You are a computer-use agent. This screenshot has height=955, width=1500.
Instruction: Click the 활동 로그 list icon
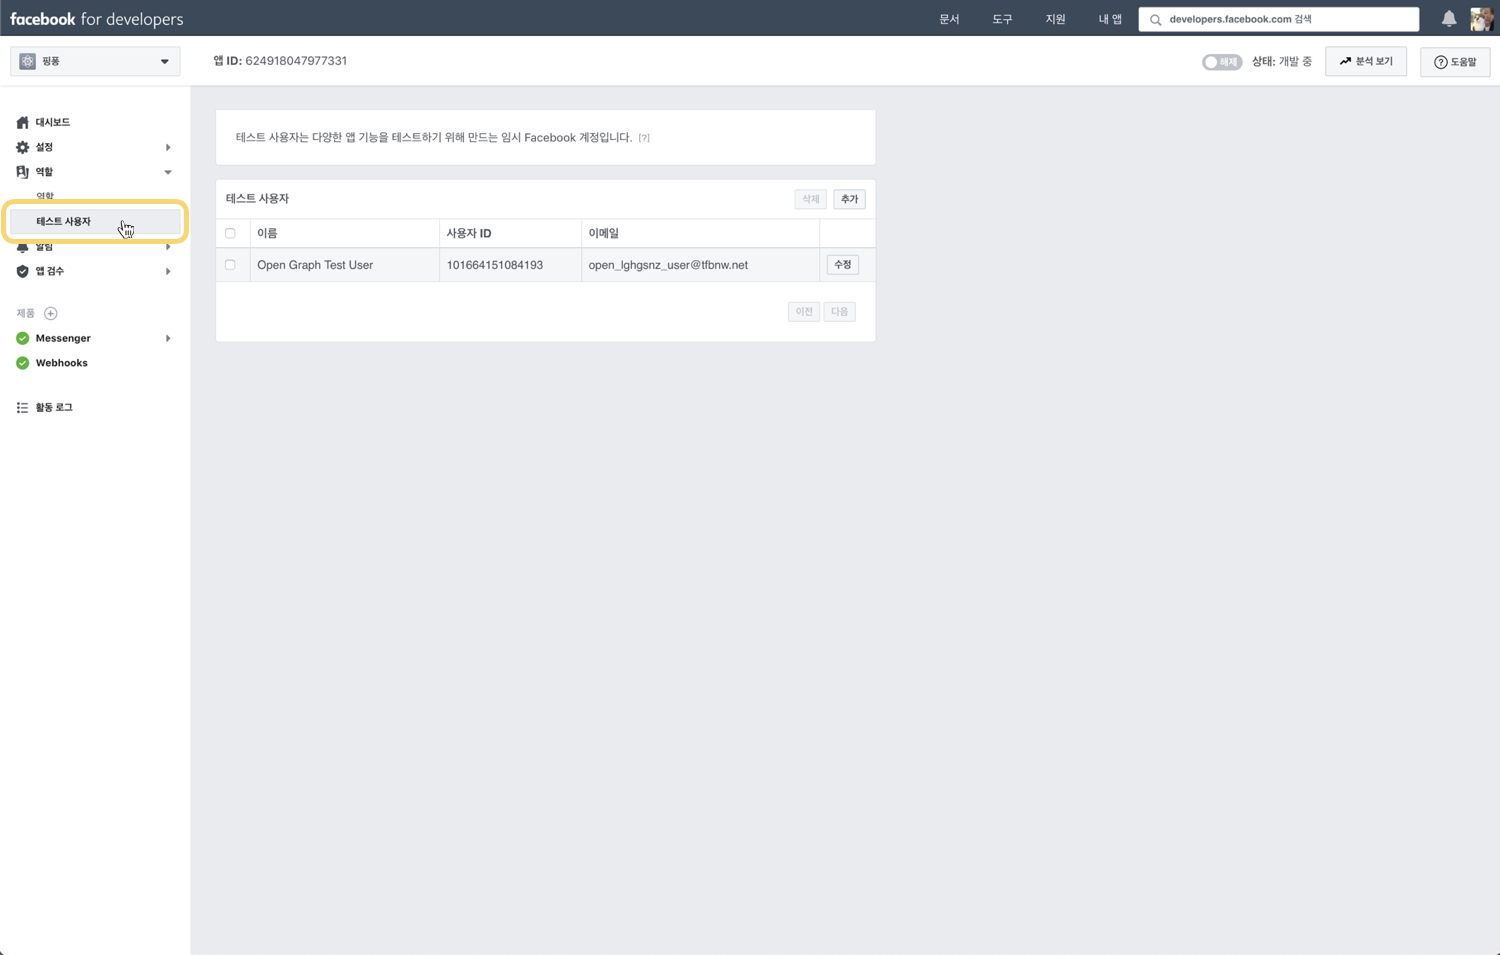pyautogui.click(x=22, y=408)
